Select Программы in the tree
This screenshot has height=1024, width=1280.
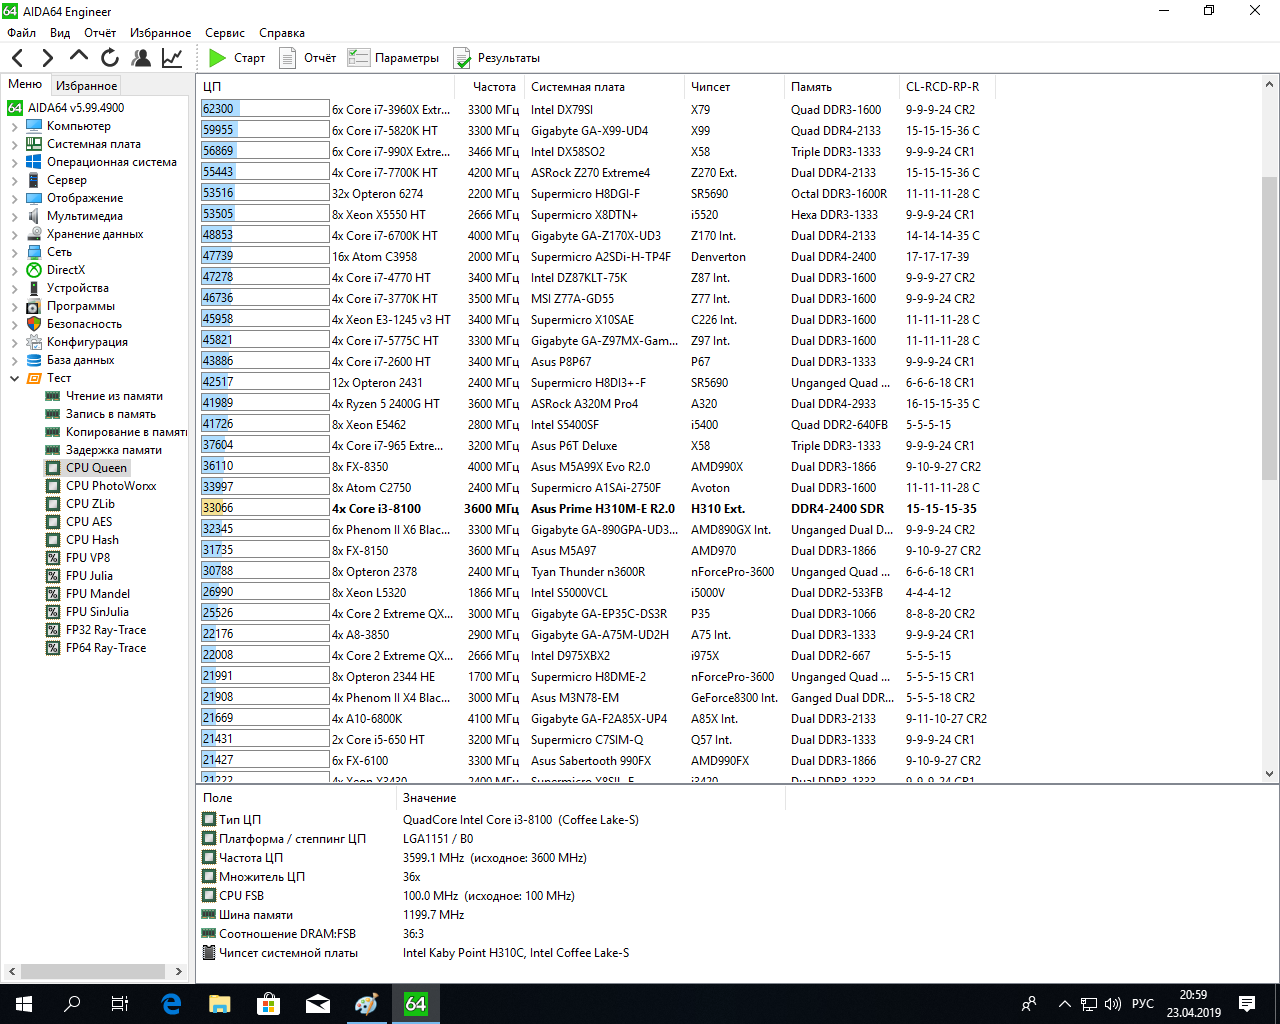pos(81,306)
